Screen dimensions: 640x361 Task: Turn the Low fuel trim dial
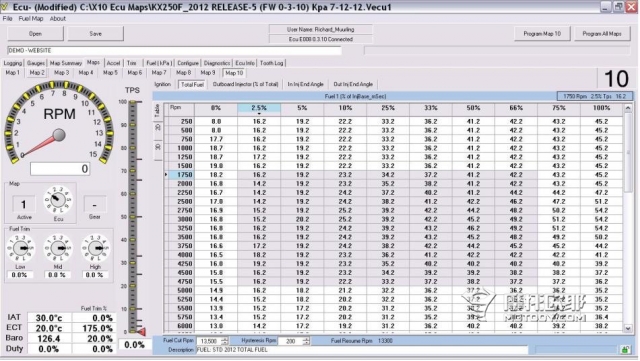pos(20,248)
